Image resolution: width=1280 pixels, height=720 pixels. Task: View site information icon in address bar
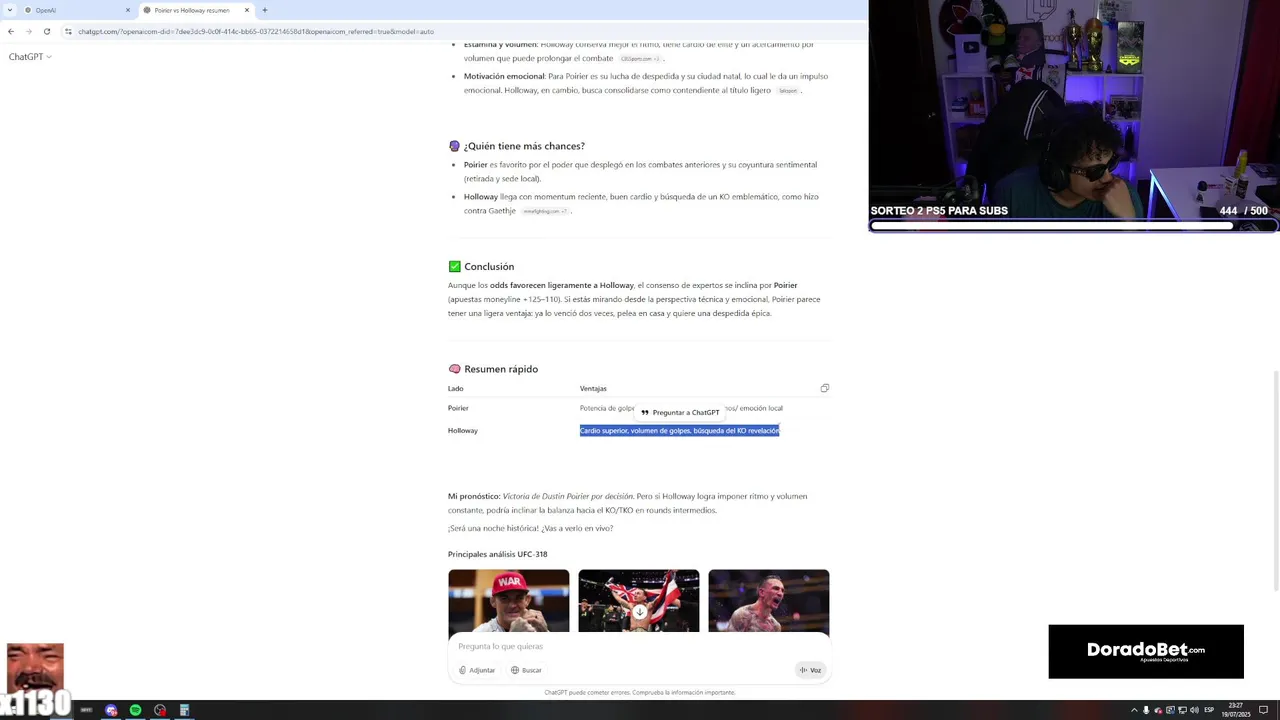[68, 31]
